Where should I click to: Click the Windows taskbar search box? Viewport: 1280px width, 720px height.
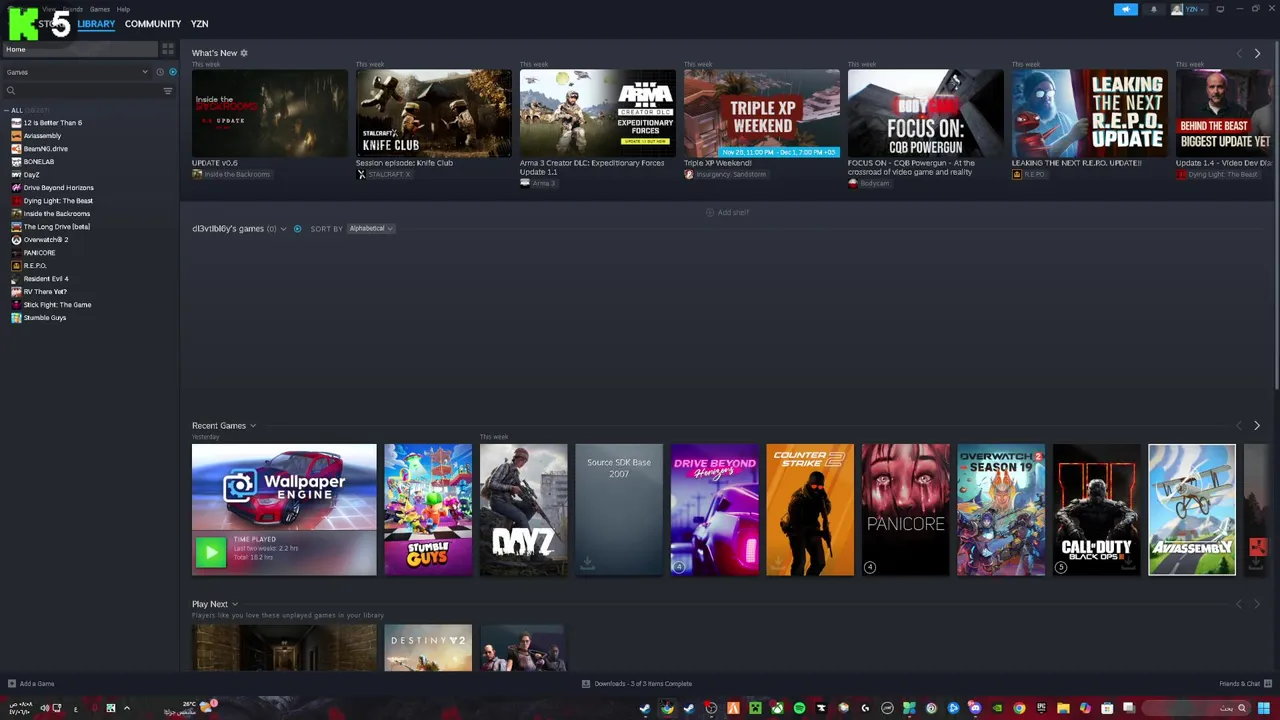(x=1197, y=708)
